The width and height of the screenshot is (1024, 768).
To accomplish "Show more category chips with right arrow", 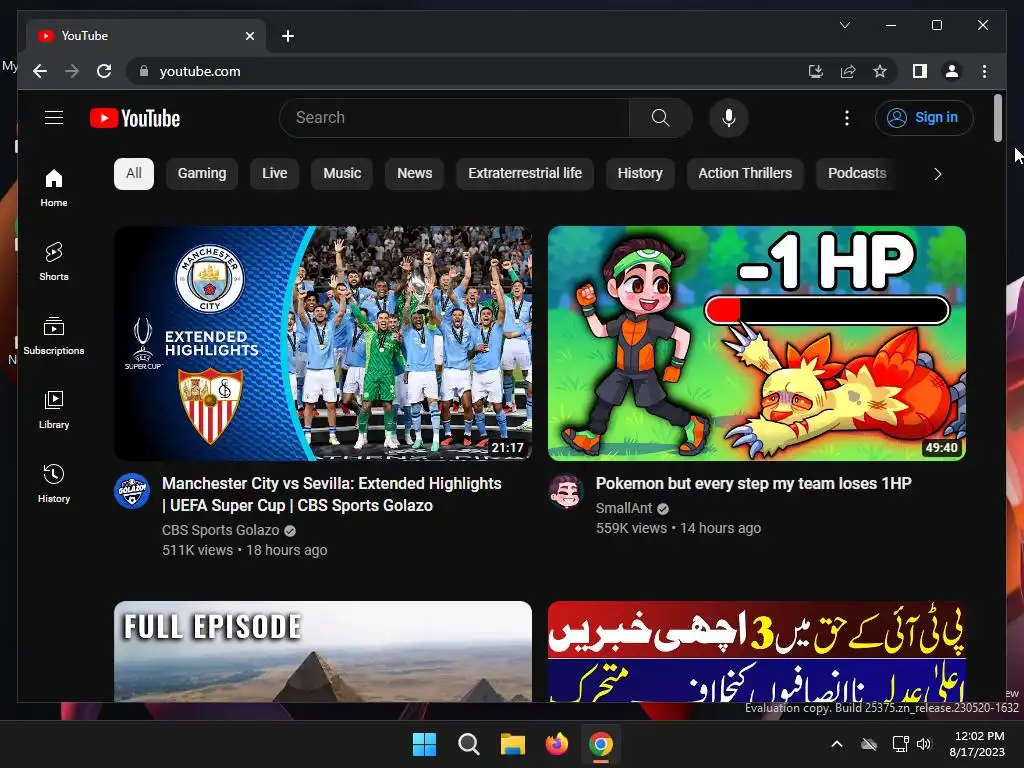I will pos(938,174).
